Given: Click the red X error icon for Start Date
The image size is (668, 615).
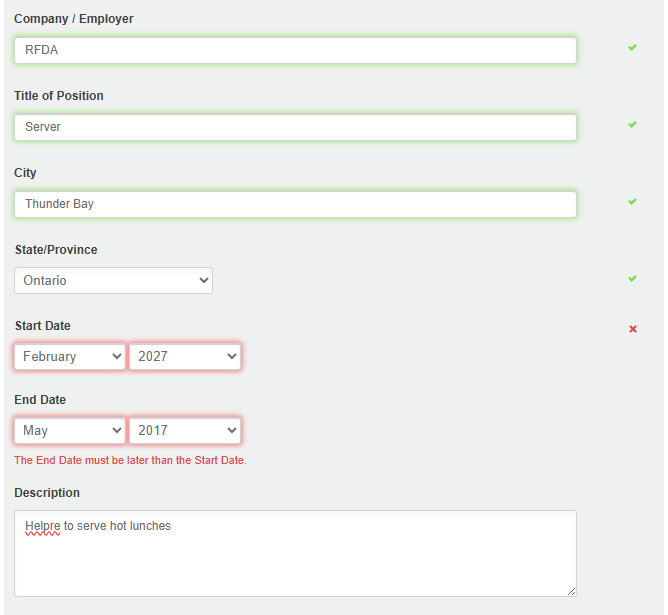Looking at the screenshot, I should tap(633, 329).
